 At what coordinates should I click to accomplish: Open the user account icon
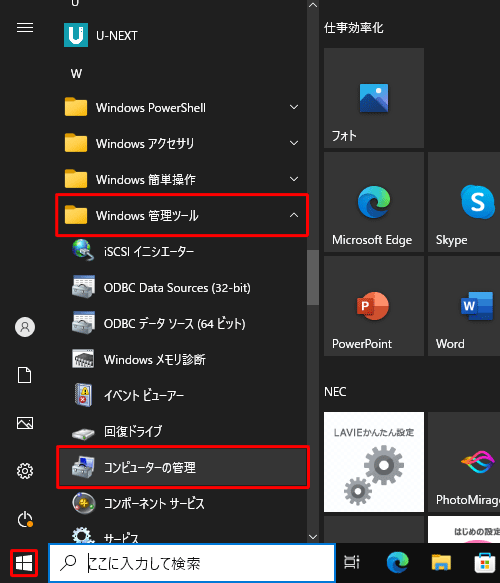pyautogui.click(x=25, y=327)
